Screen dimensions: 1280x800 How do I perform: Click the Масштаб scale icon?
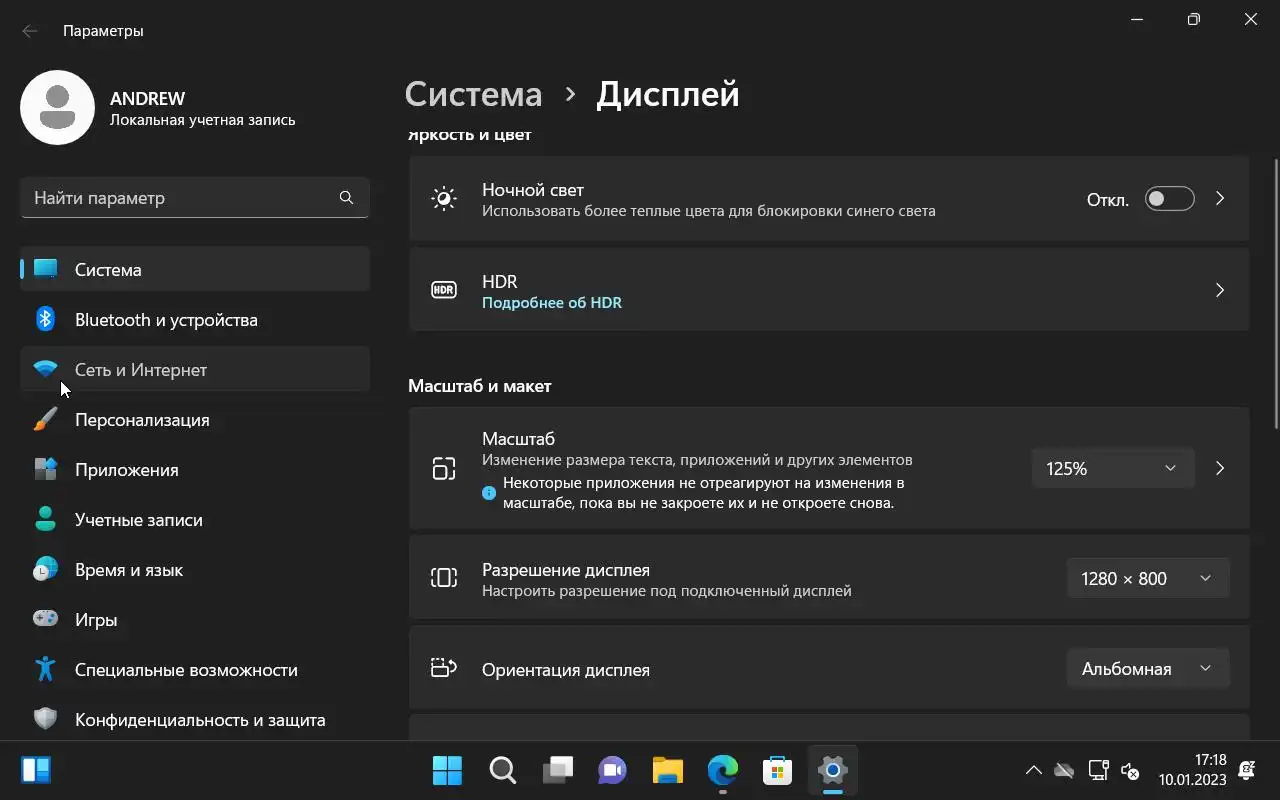tap(444, 468)
